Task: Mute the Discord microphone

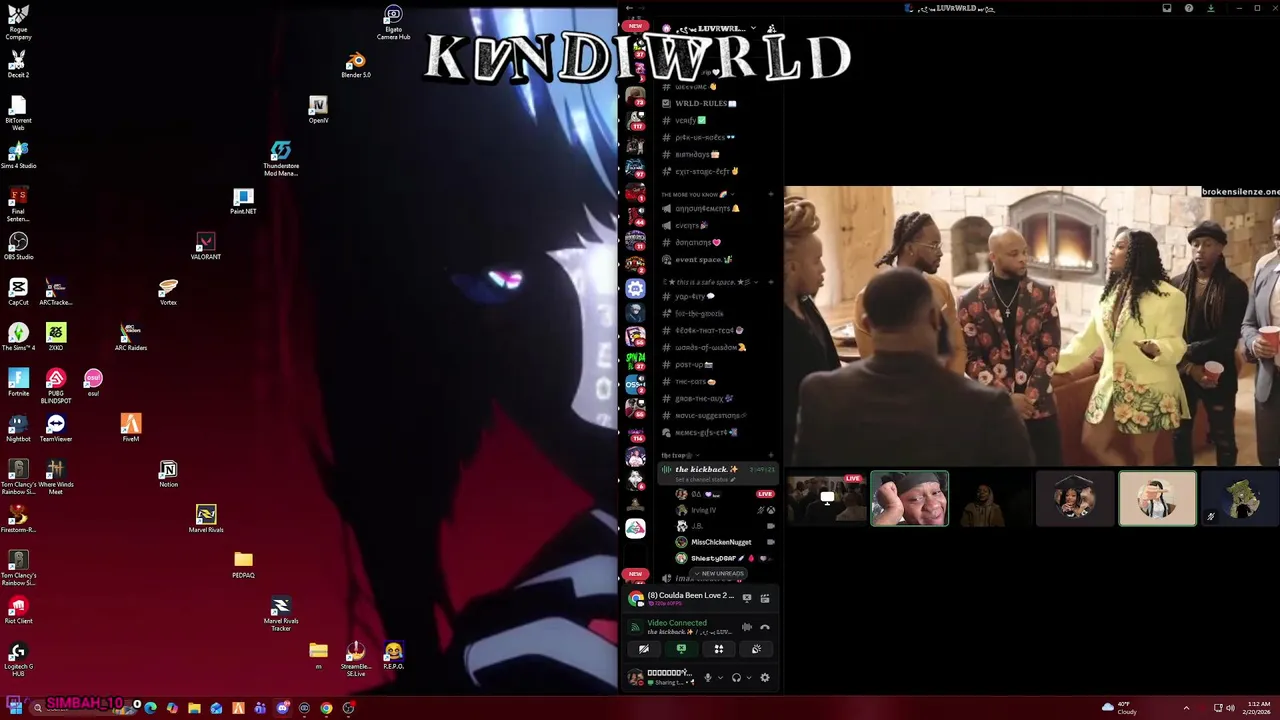Action: pos(708,678)
